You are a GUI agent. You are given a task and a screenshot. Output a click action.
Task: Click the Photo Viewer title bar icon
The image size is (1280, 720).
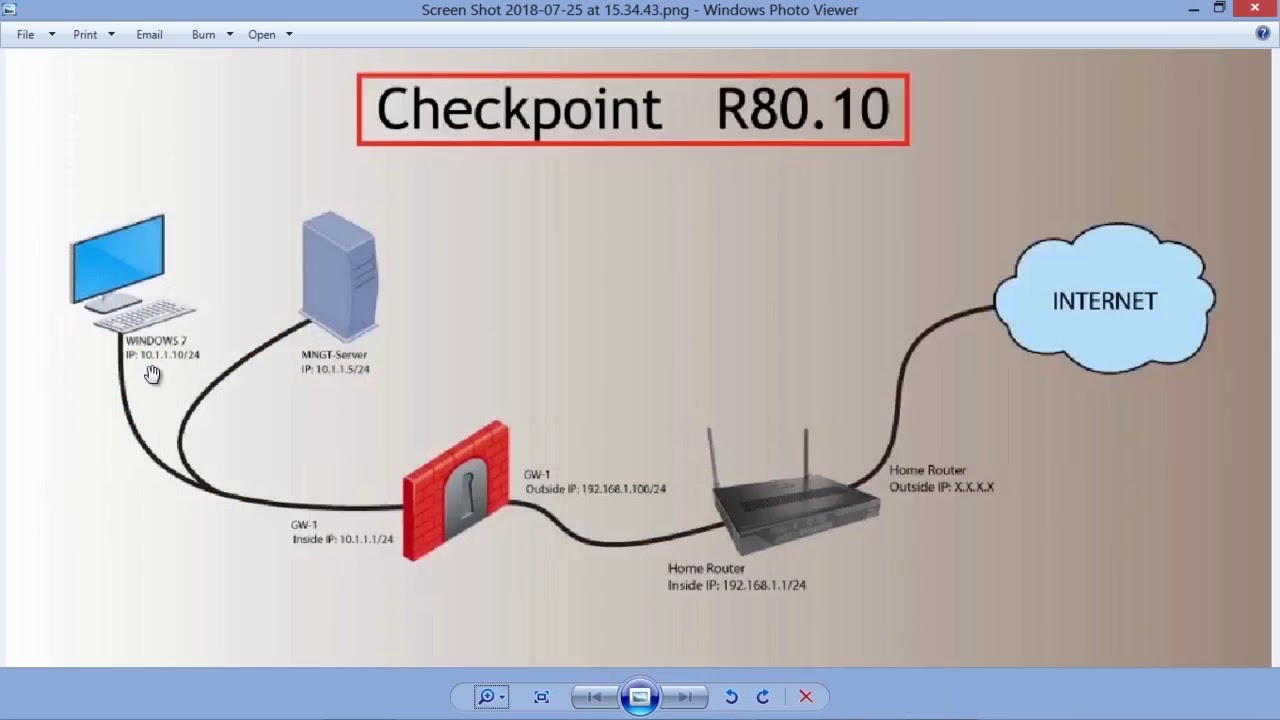(x=10, y=10)
